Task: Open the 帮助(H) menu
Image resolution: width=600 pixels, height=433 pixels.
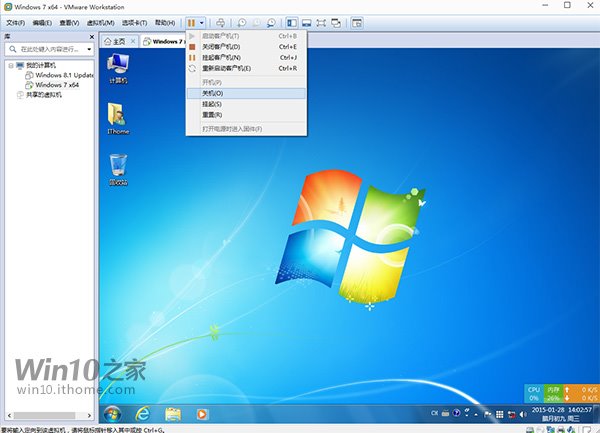Action: pos(165,23)
